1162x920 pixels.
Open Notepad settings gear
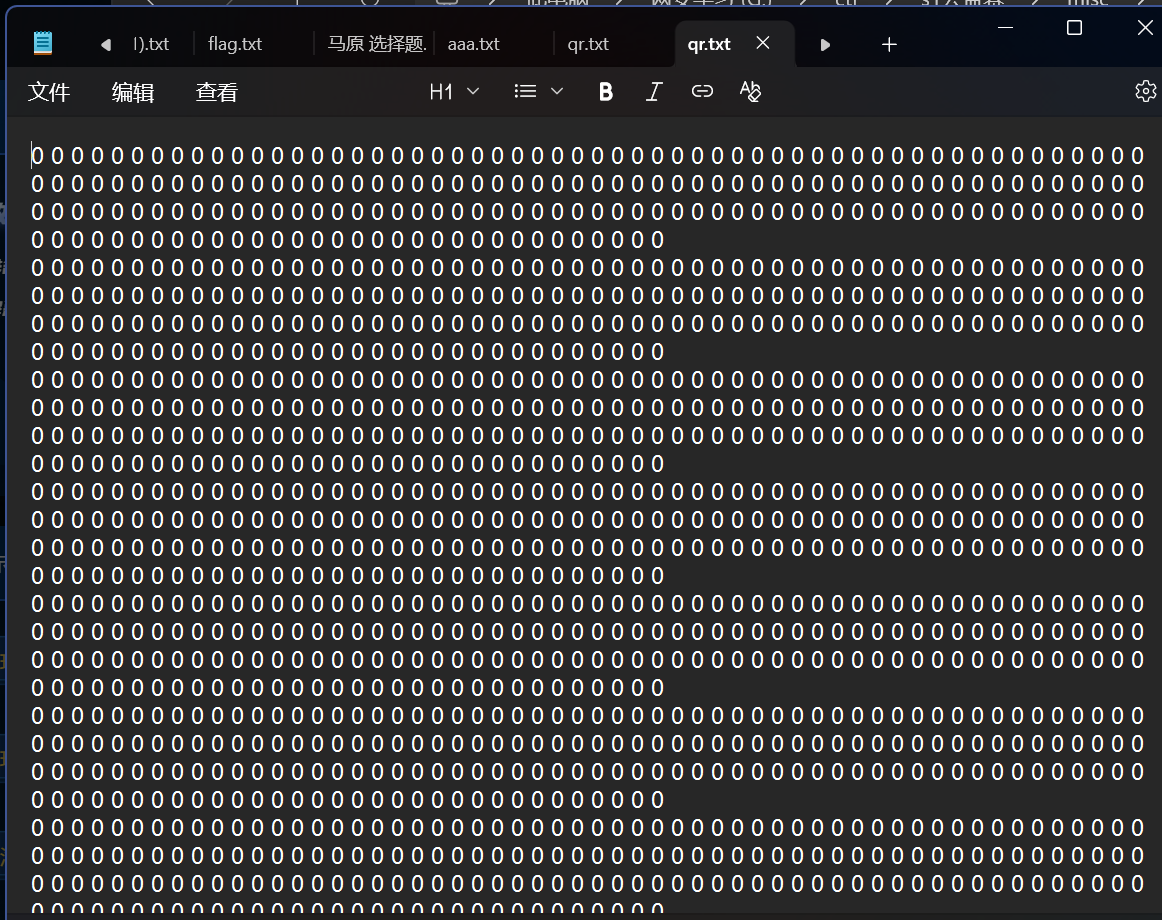[1145, 92]
